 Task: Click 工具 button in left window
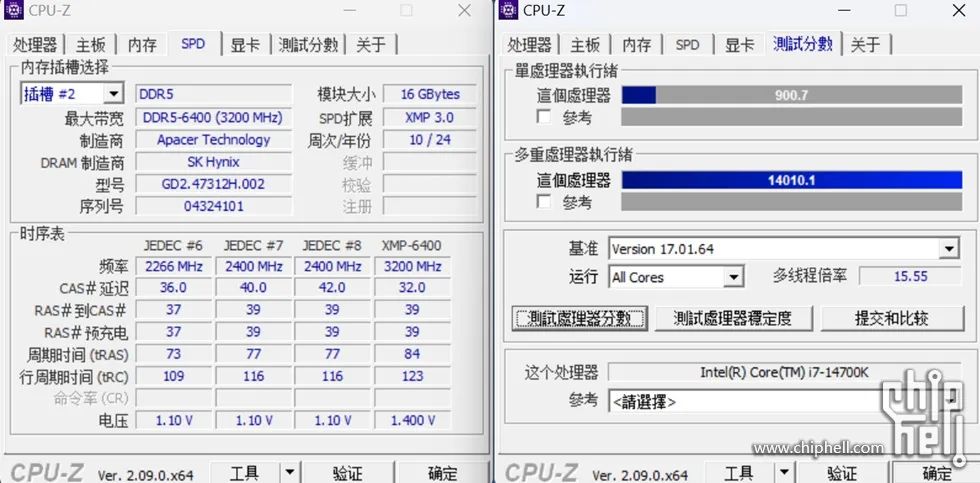[245, 473]
